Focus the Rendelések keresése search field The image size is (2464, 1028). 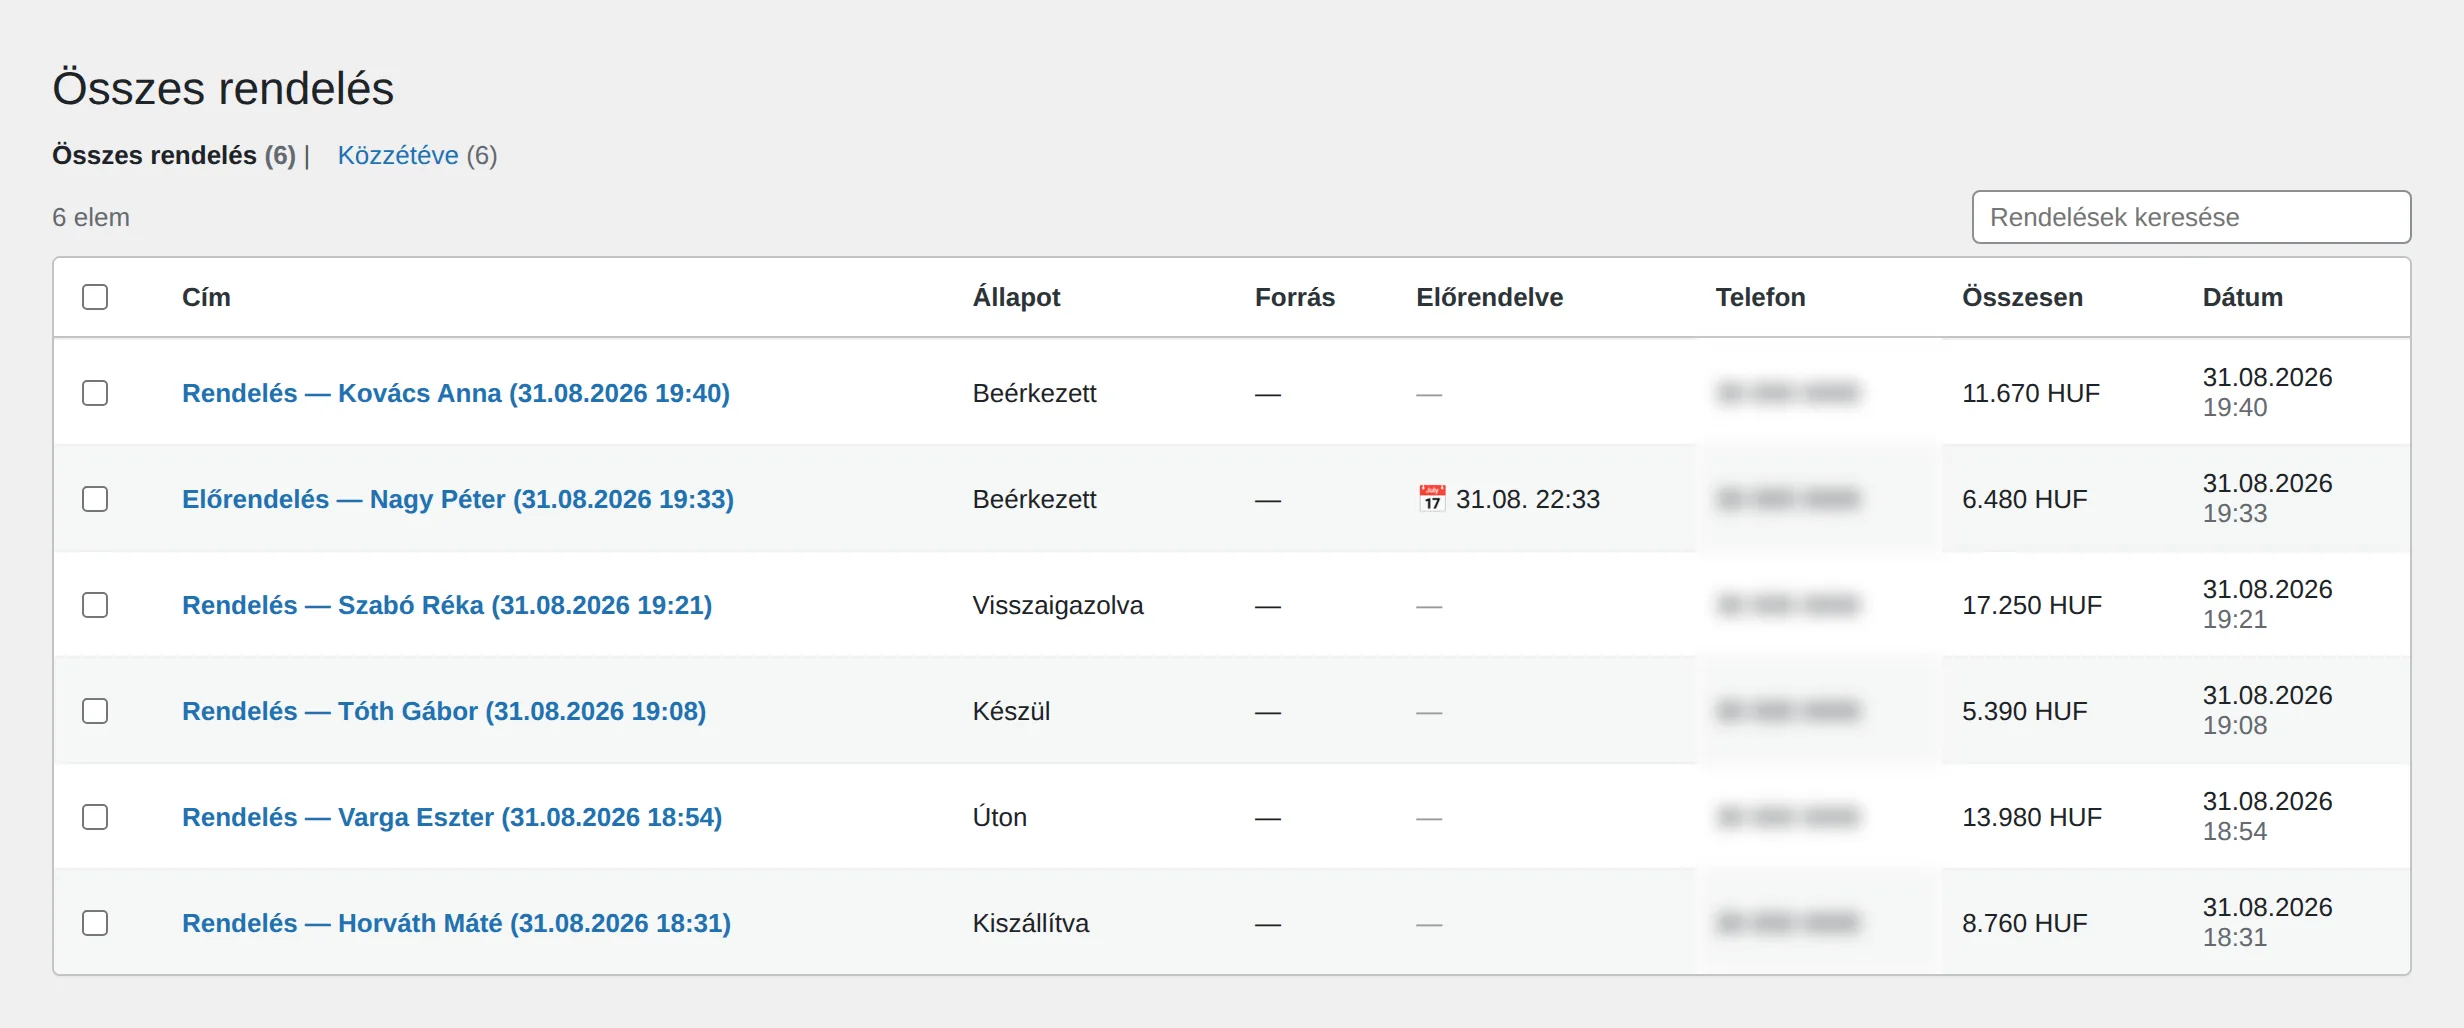pyautogui.click(x=2191, y=217)
